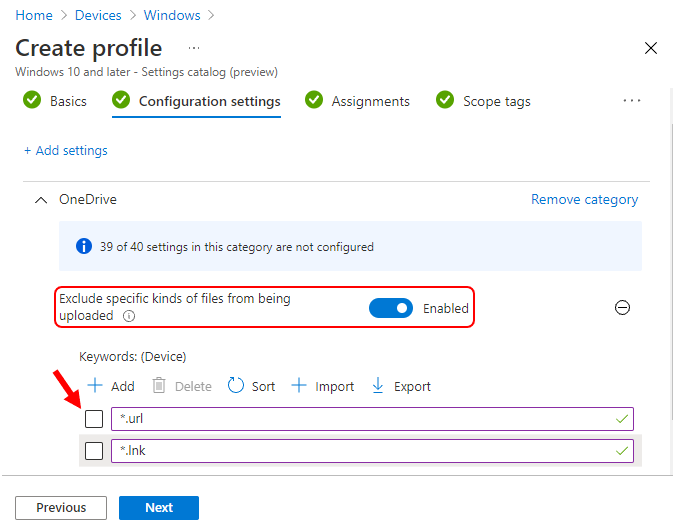The width and height of the screenshot is (682, 532).
Task: Click green checkmark beside Assignments
Action: 314,100
